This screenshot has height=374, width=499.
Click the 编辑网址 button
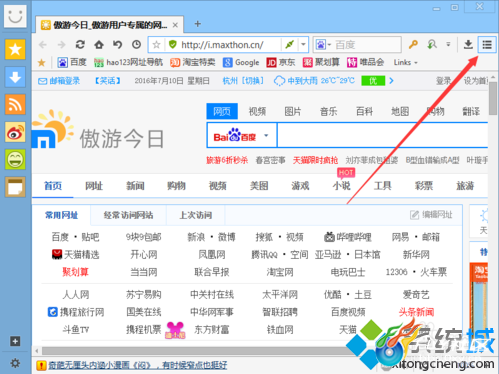click(431, 215)
